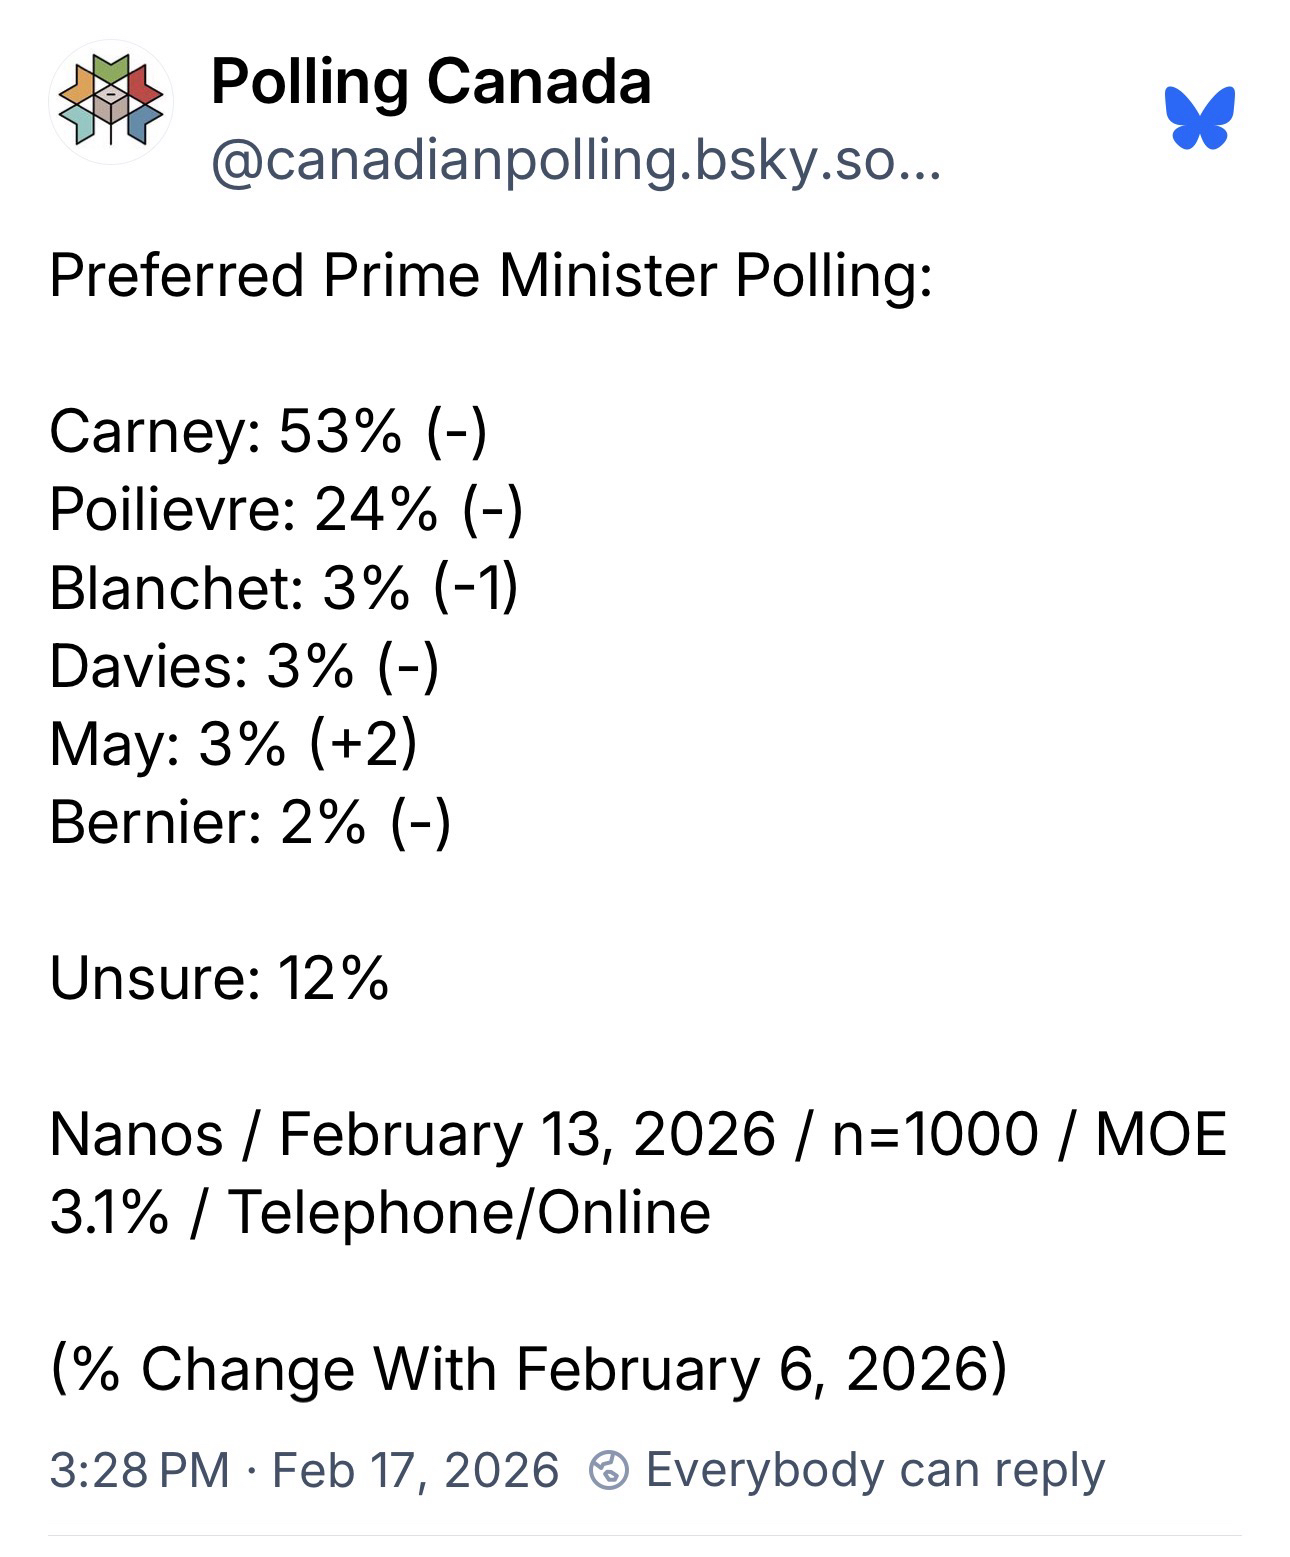Click the Preferred Prime Minister Polling heading

point(490,275)
